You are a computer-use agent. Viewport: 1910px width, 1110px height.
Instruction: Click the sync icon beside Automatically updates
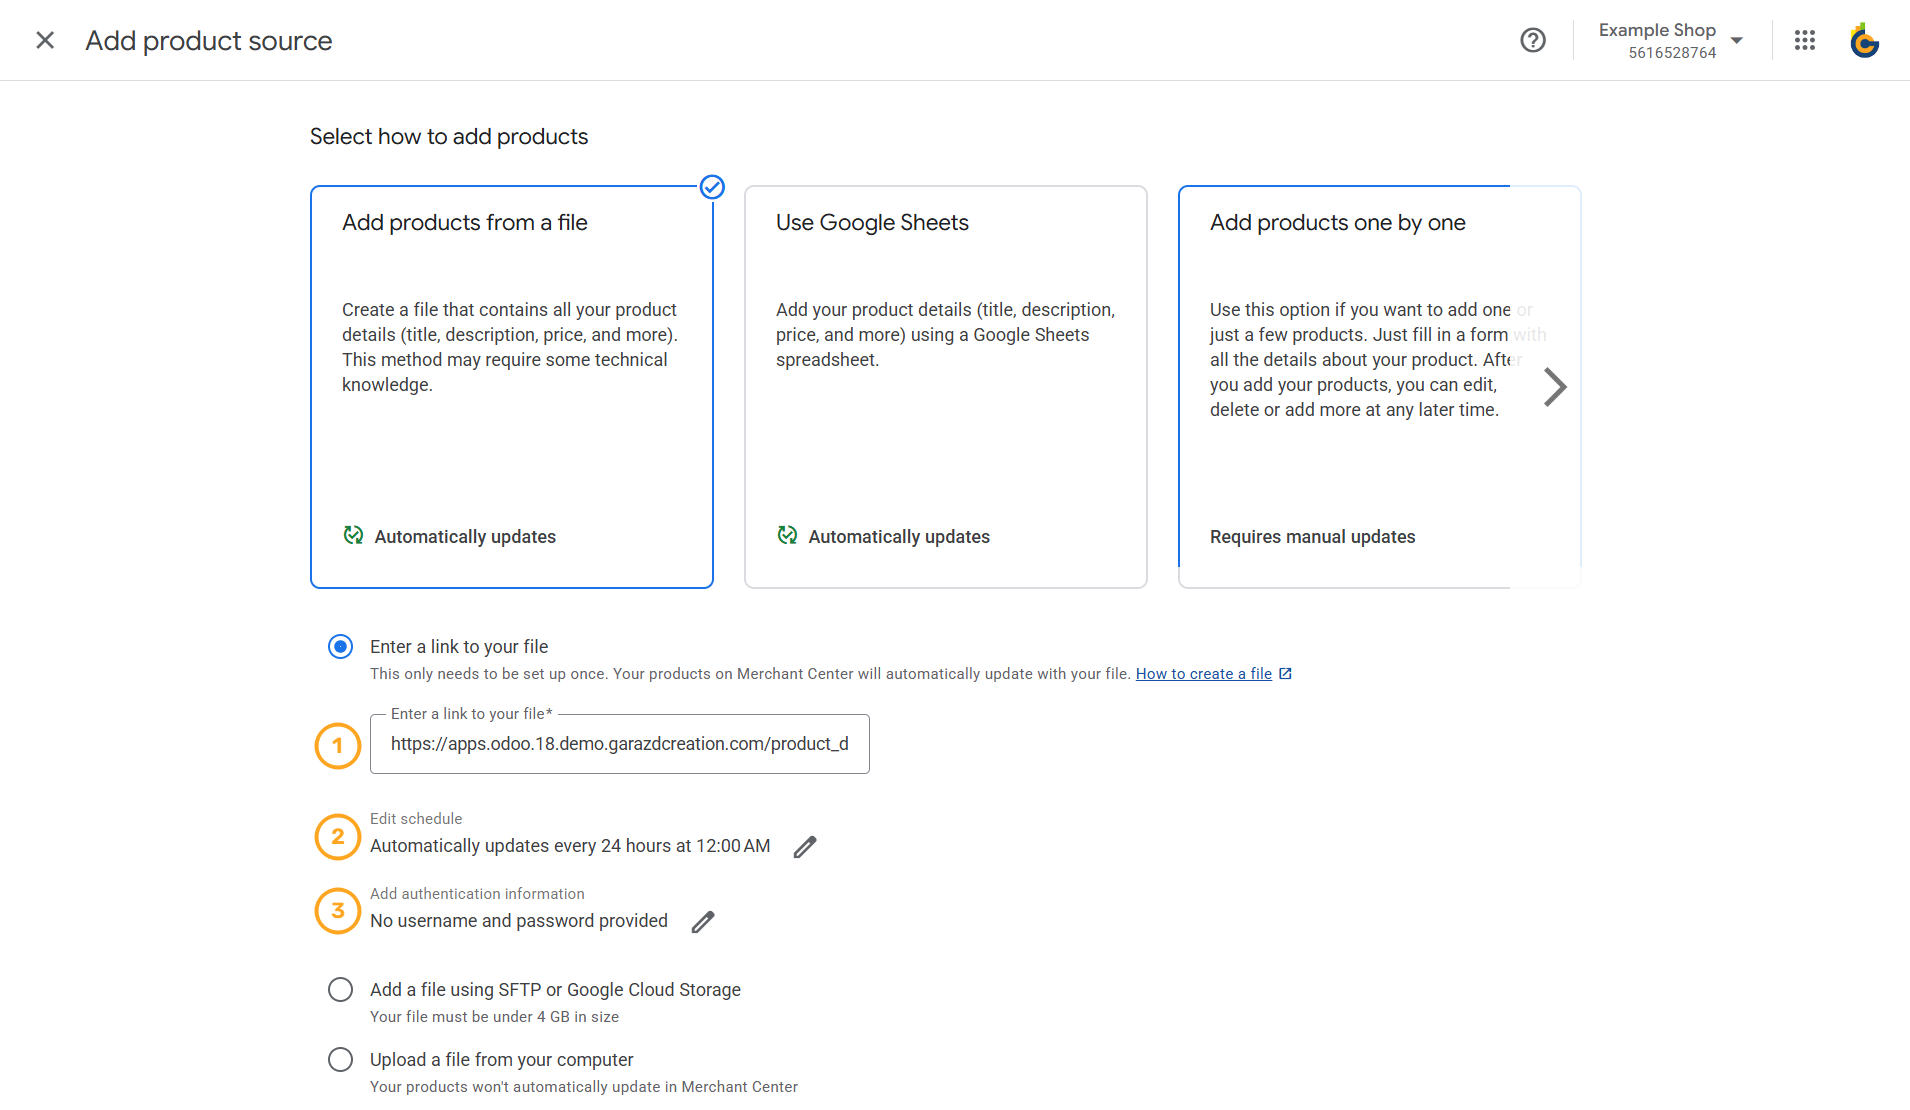click(353, 535)
